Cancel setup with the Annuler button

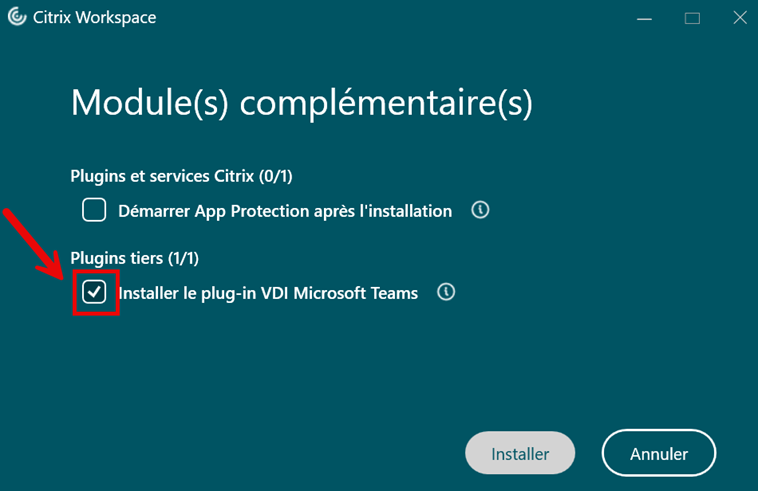click(659, 453)
